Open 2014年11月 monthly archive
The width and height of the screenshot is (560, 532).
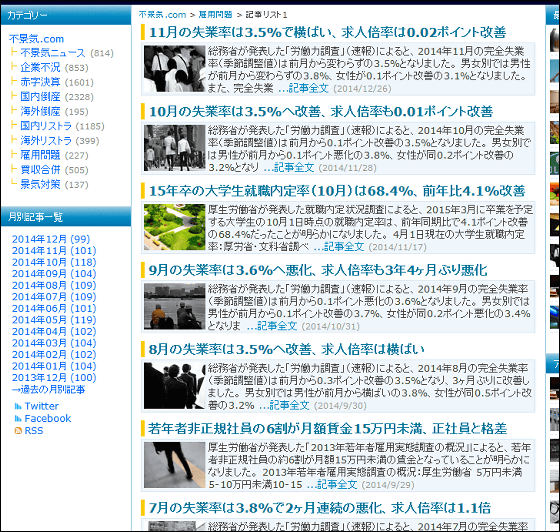54,250
